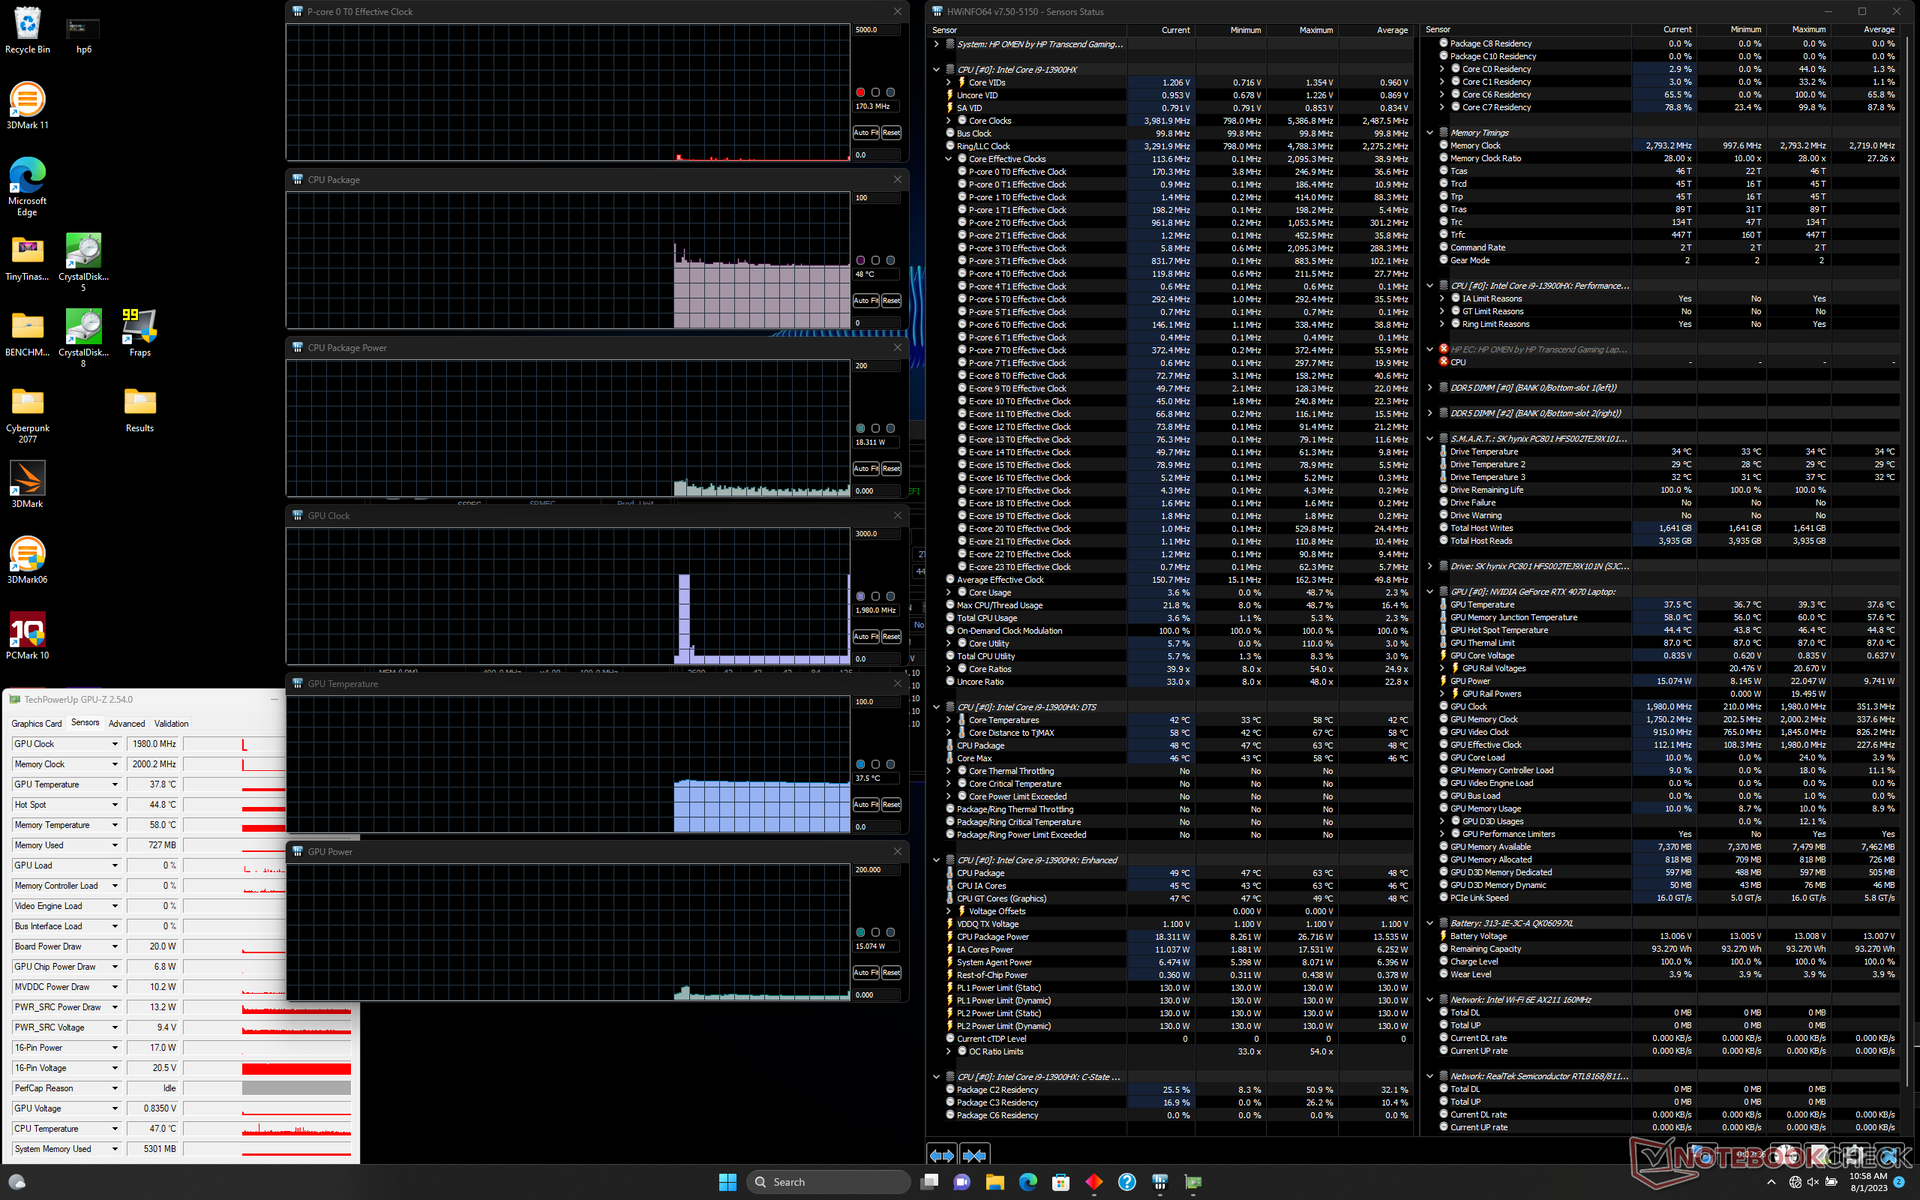Image resolution: width=1920 pixels, height=1200 pixels.
Task: Click Auto Fit in CPU Package graph
Action: pyautogui.click(x=865, y=300)
